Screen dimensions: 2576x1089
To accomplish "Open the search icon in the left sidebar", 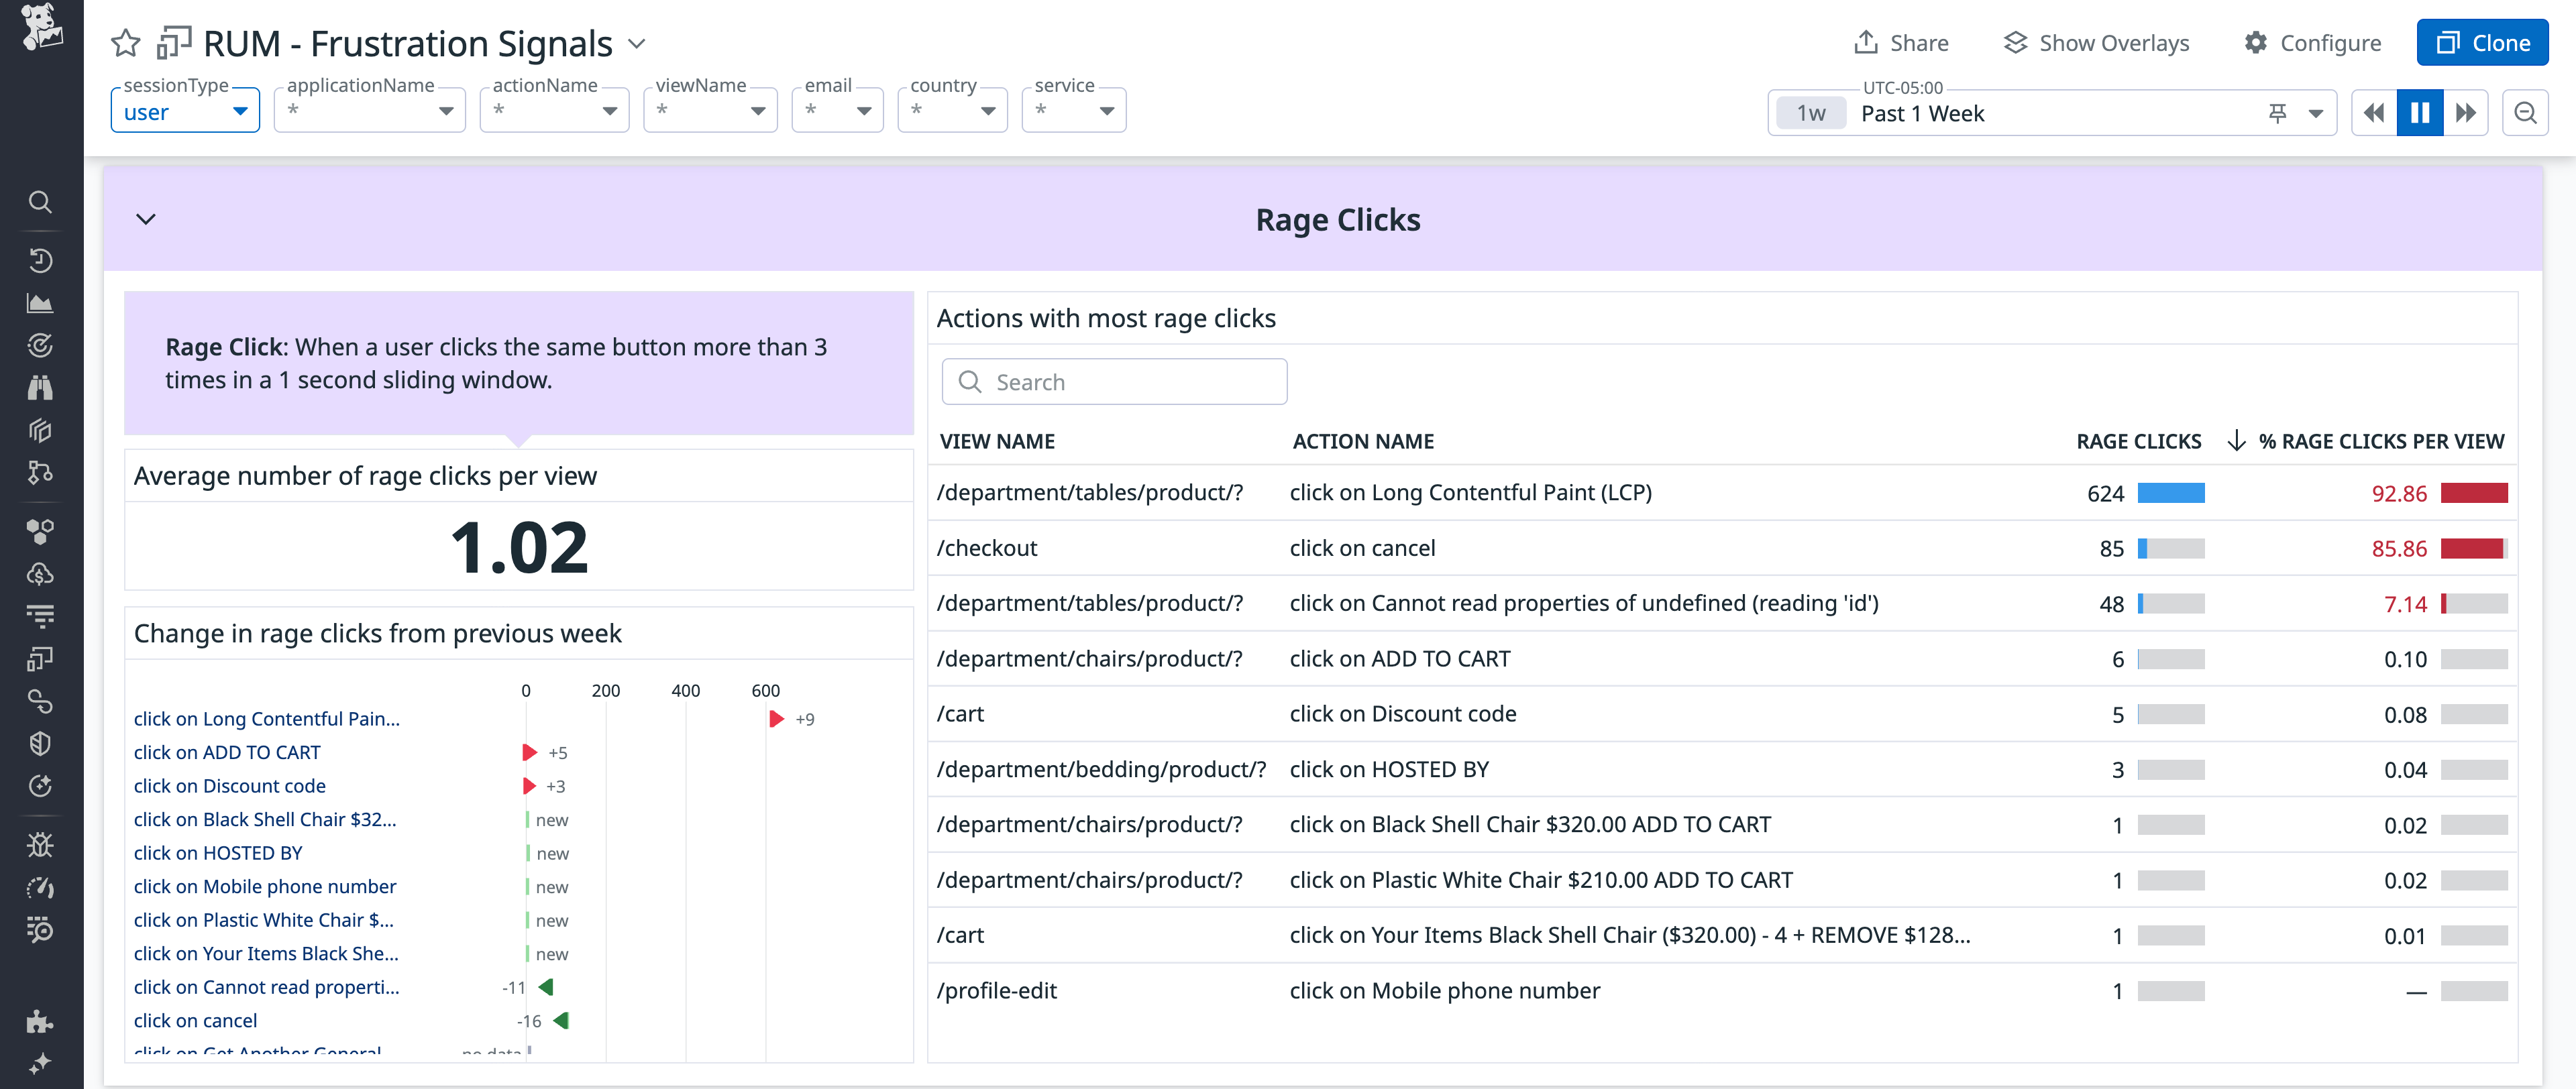I will coord(40,202).
